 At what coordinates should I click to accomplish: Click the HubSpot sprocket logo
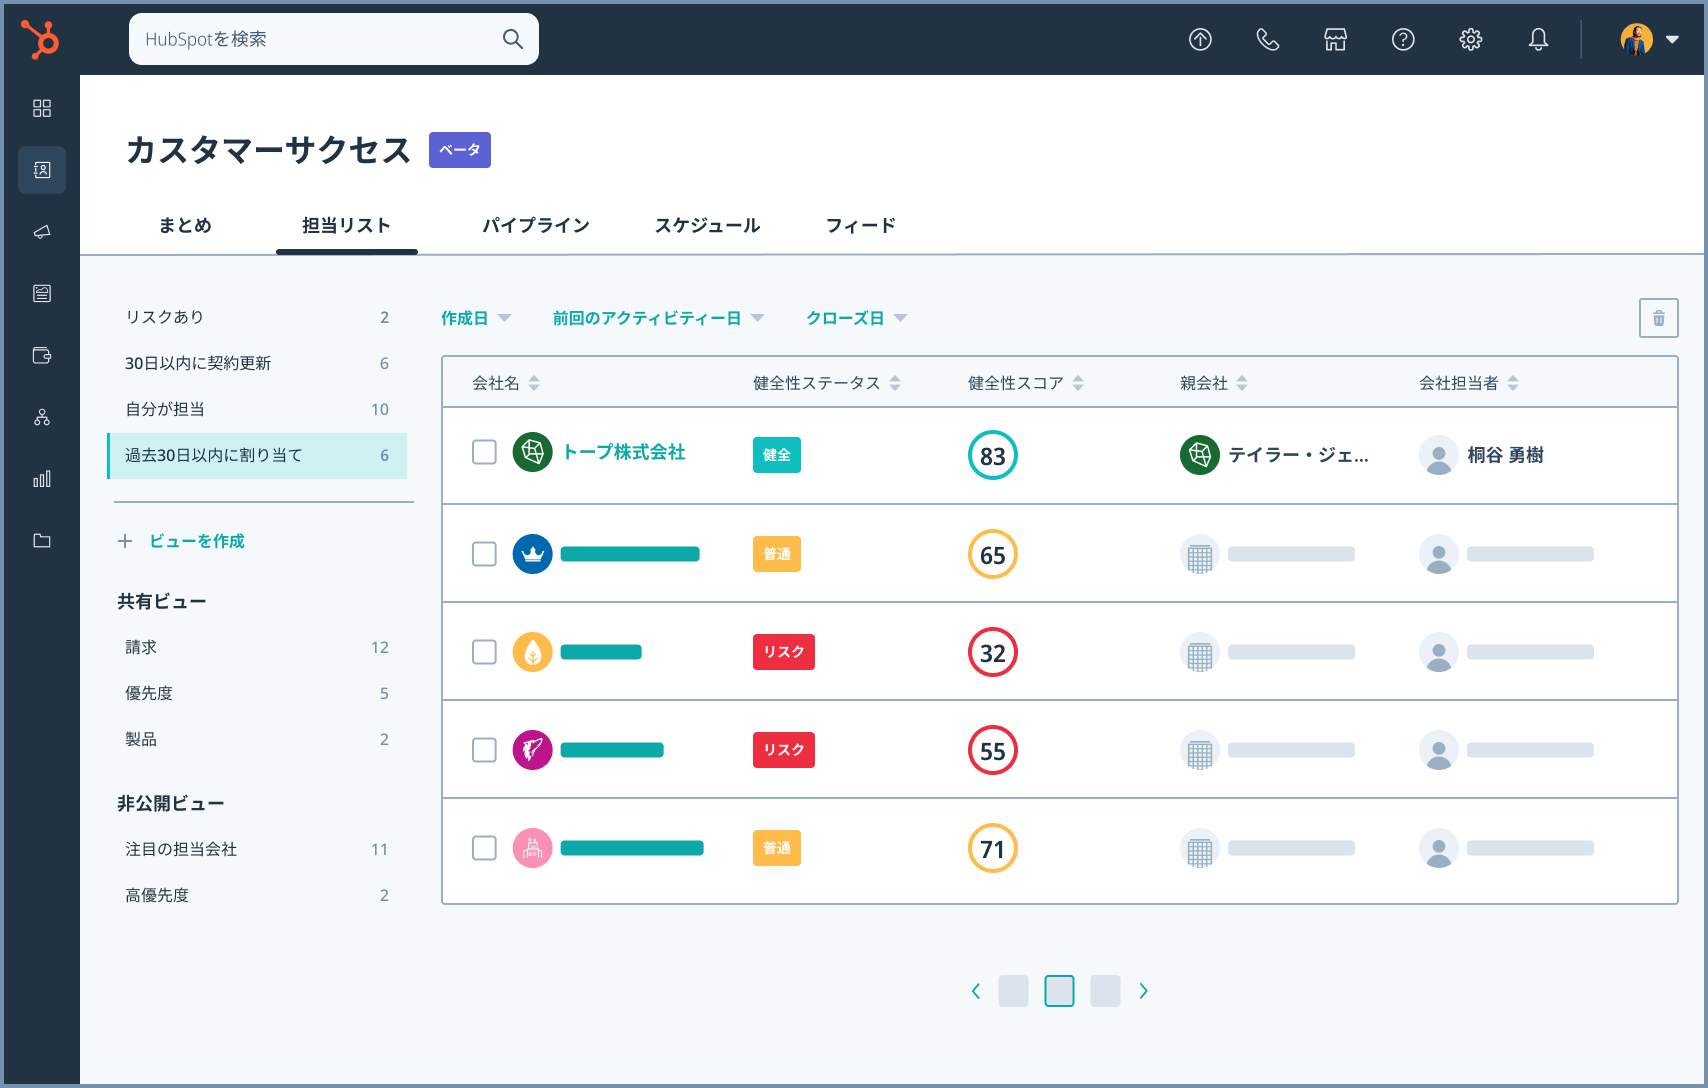coord(41,40)
